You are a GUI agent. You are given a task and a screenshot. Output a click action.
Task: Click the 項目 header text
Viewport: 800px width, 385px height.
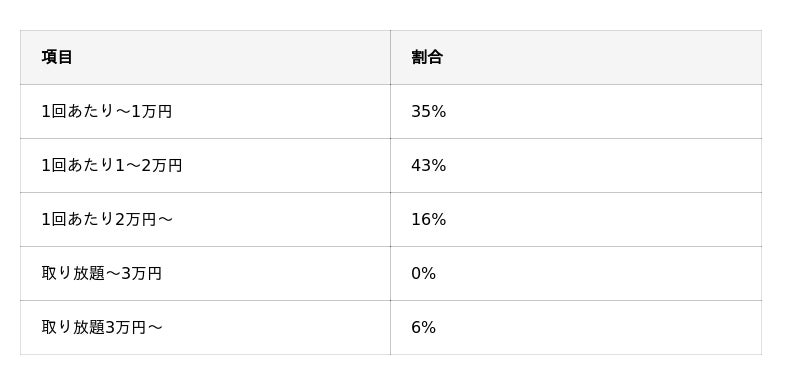click(x=57, y=57)
